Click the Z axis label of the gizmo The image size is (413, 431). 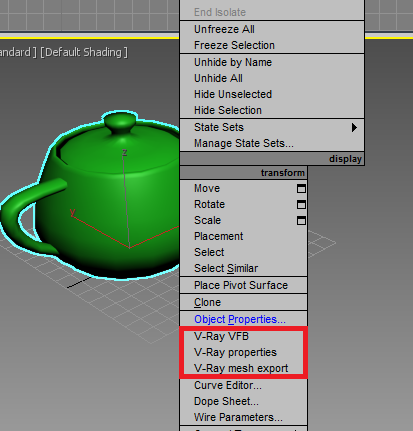(x=125, y=153)
